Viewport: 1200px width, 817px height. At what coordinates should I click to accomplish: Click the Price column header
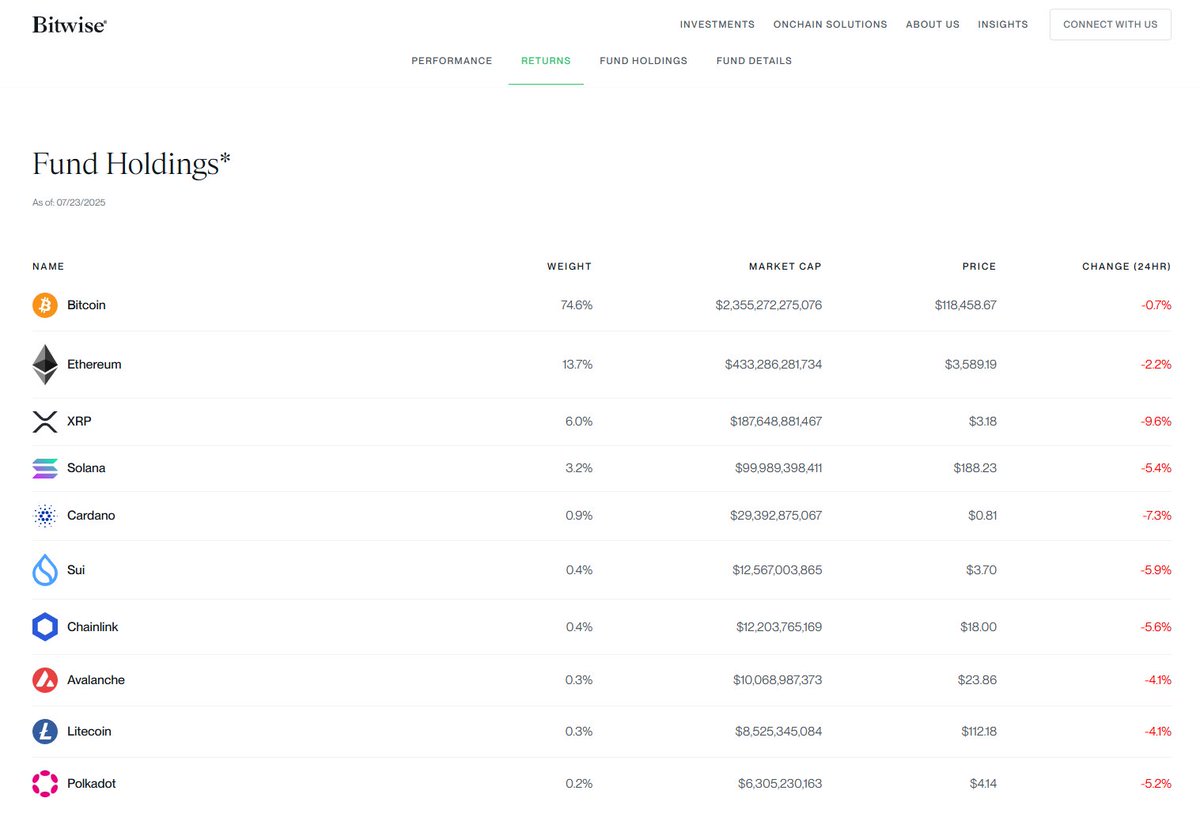point(979,267)
